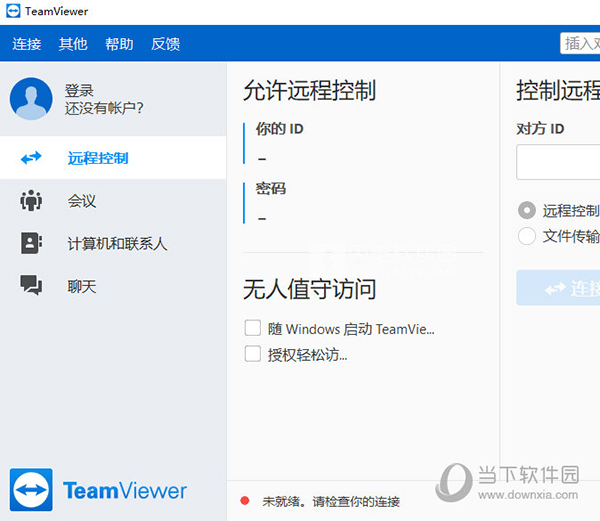Click the 未就绪。请检查你的连接 status text

coord(331,501)
